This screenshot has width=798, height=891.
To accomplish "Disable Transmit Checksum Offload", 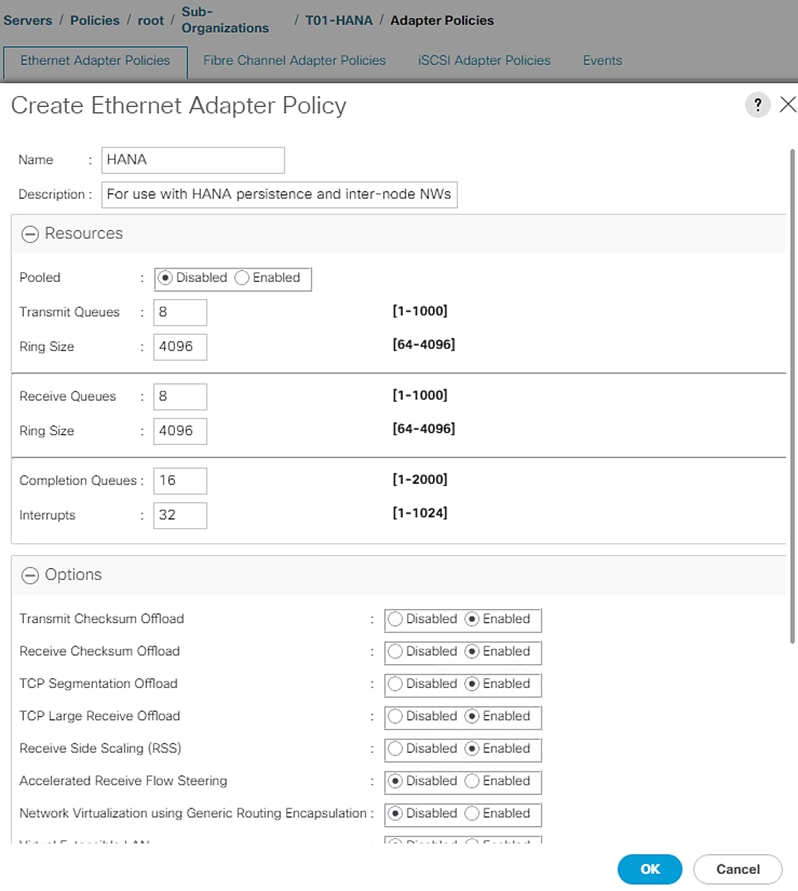I will click(396, 619).
